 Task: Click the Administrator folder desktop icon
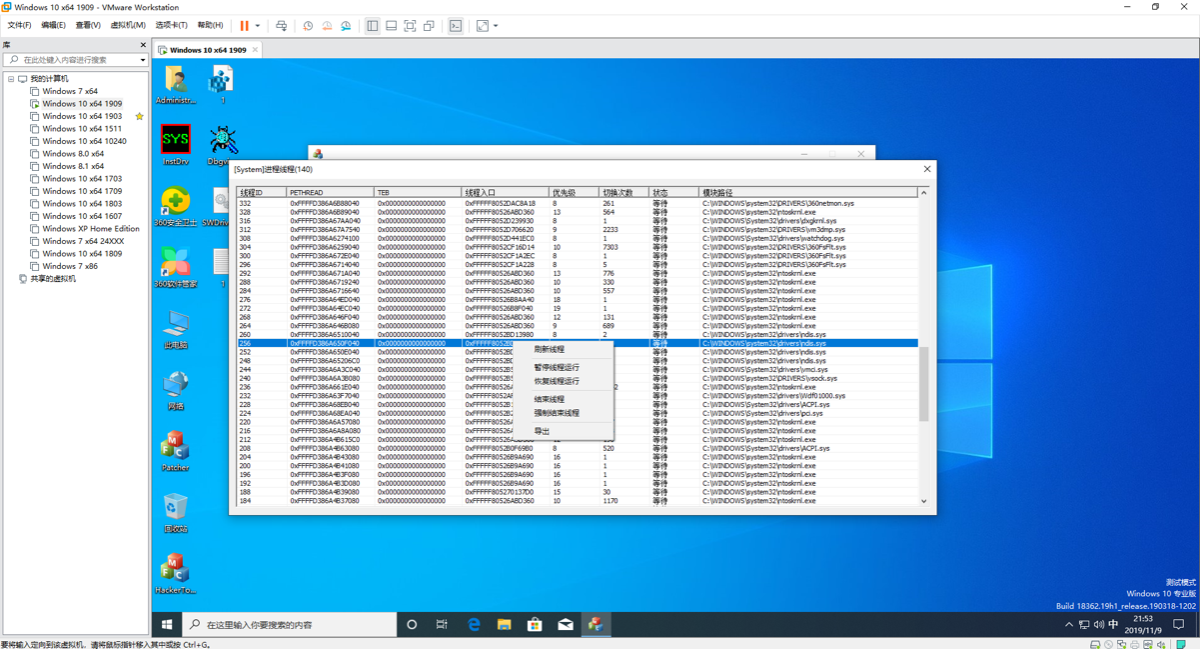click(176, 85)
